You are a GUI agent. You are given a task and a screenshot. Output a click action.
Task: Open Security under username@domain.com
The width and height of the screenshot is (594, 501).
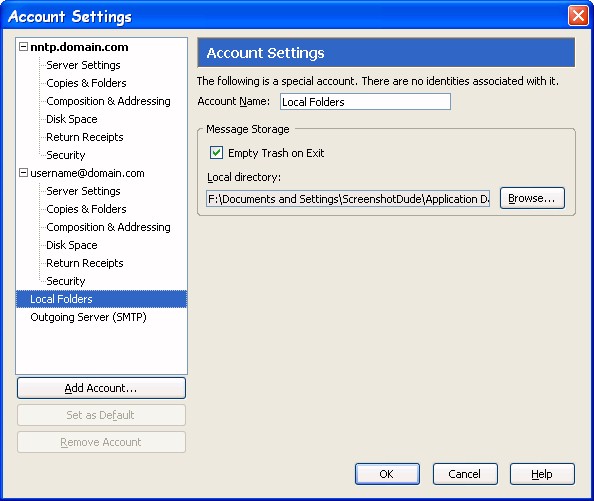66,281
